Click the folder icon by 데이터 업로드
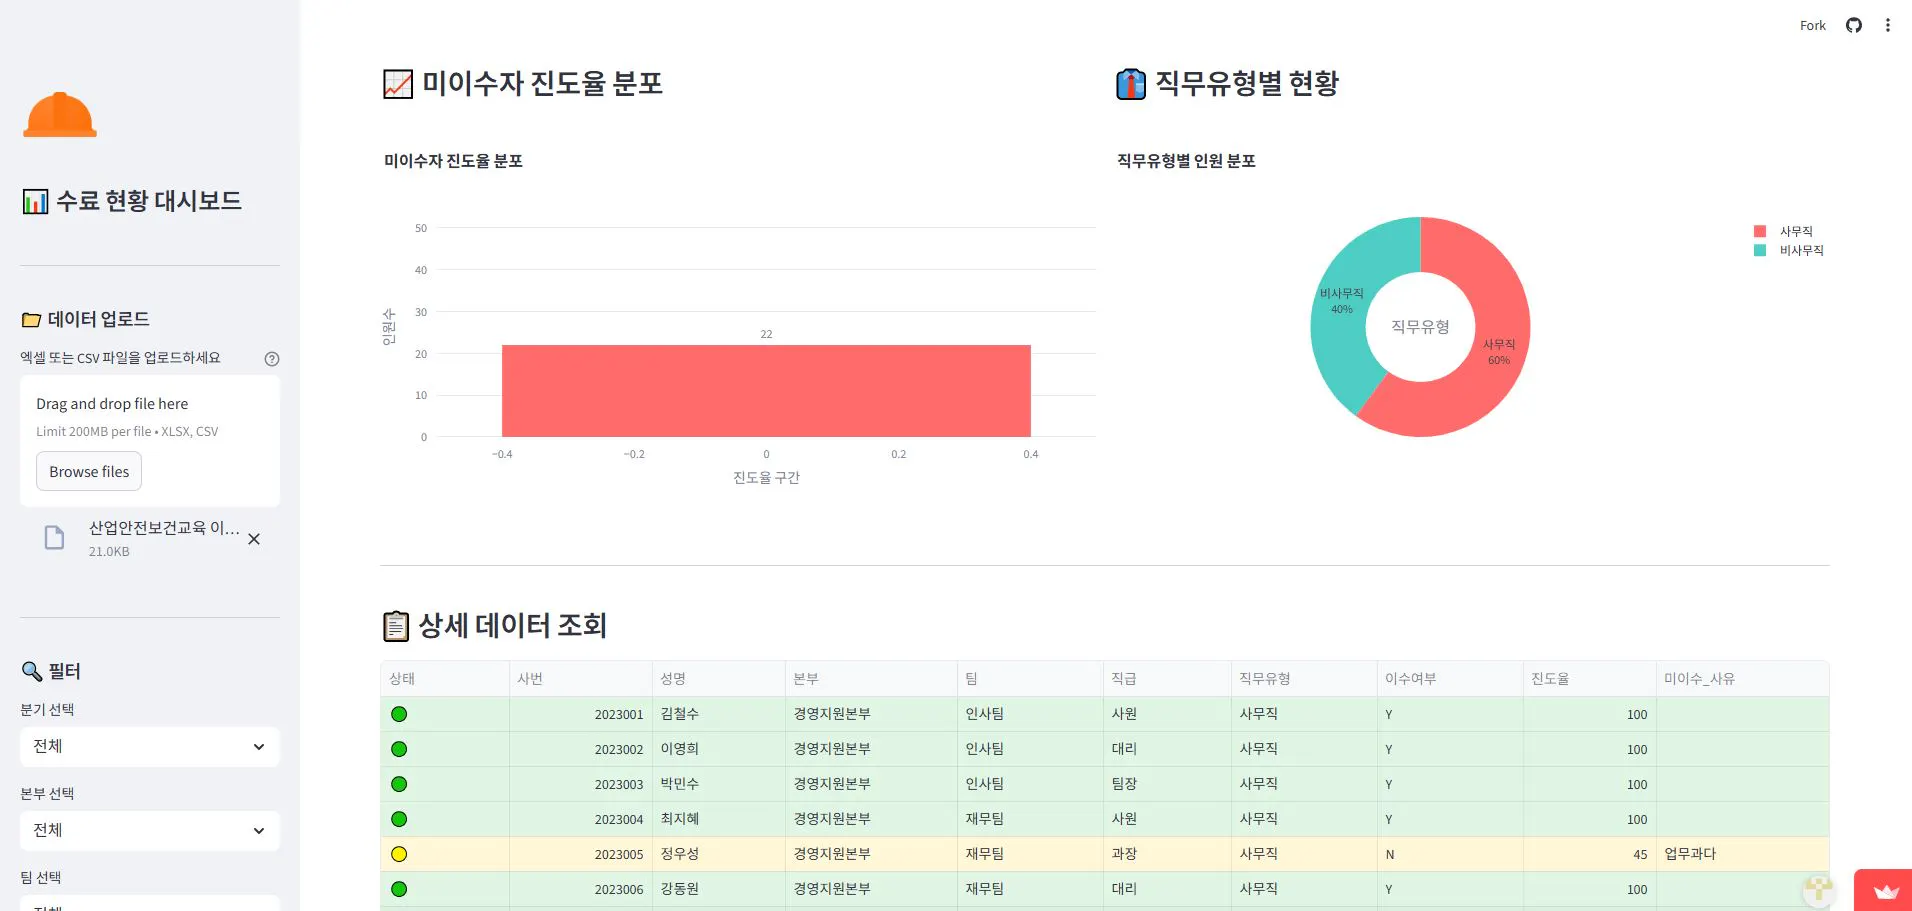The width and height of the screenshot is (1912, 911). [32, 320]
